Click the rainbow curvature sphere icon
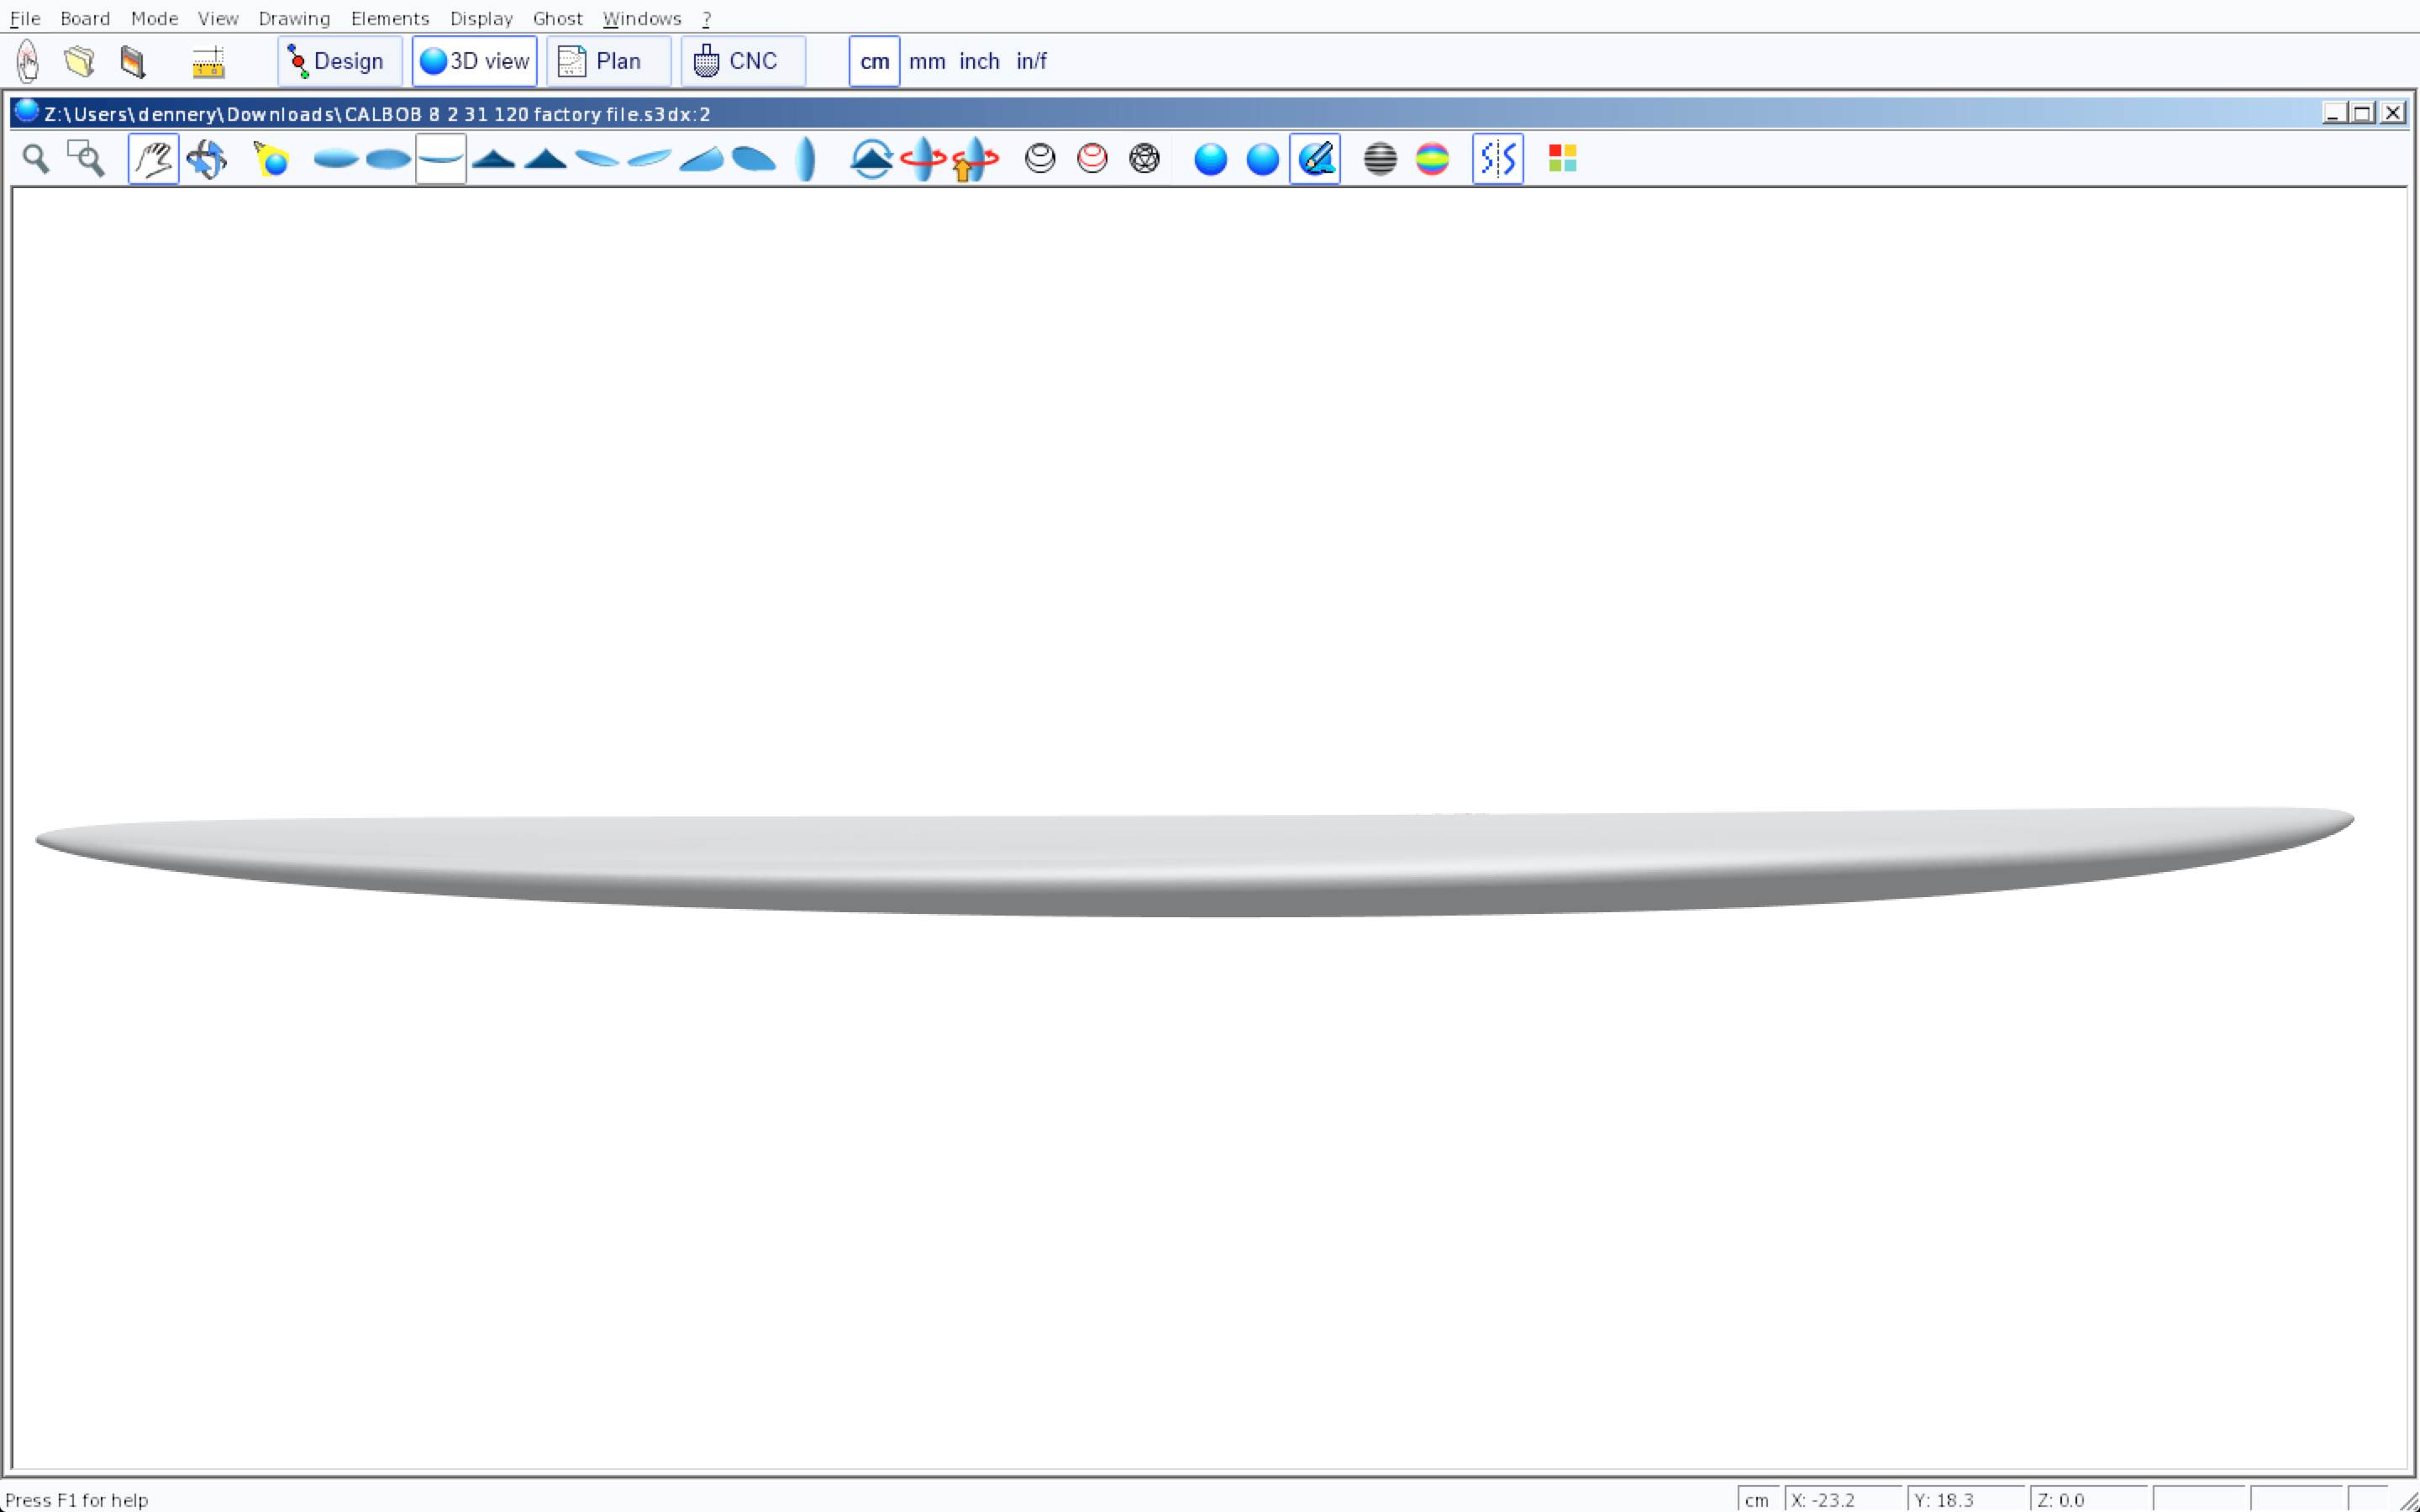This screenshot has width=2420, height=1512. (1432, 159)
